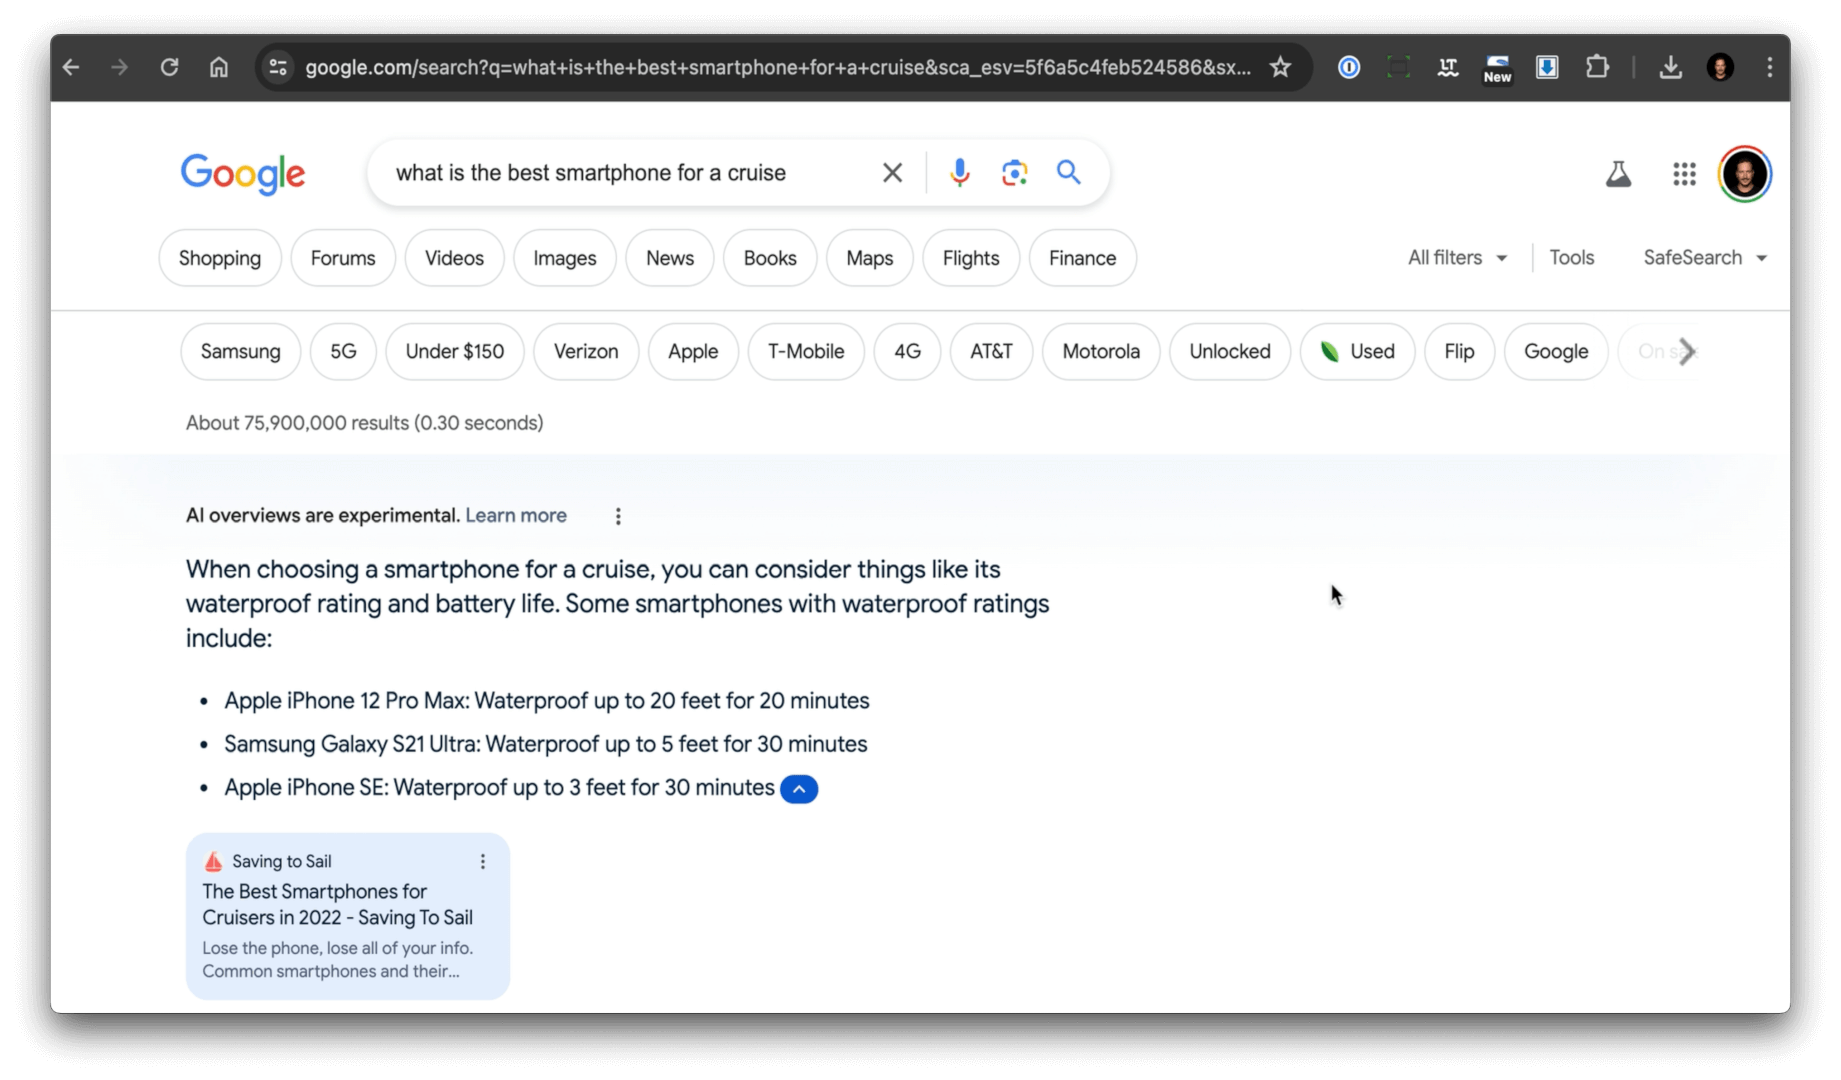The height and width of the screenshot is (1080, 1841).
Task: Open site information icon in address bar
Action: [x=278, y=67]
